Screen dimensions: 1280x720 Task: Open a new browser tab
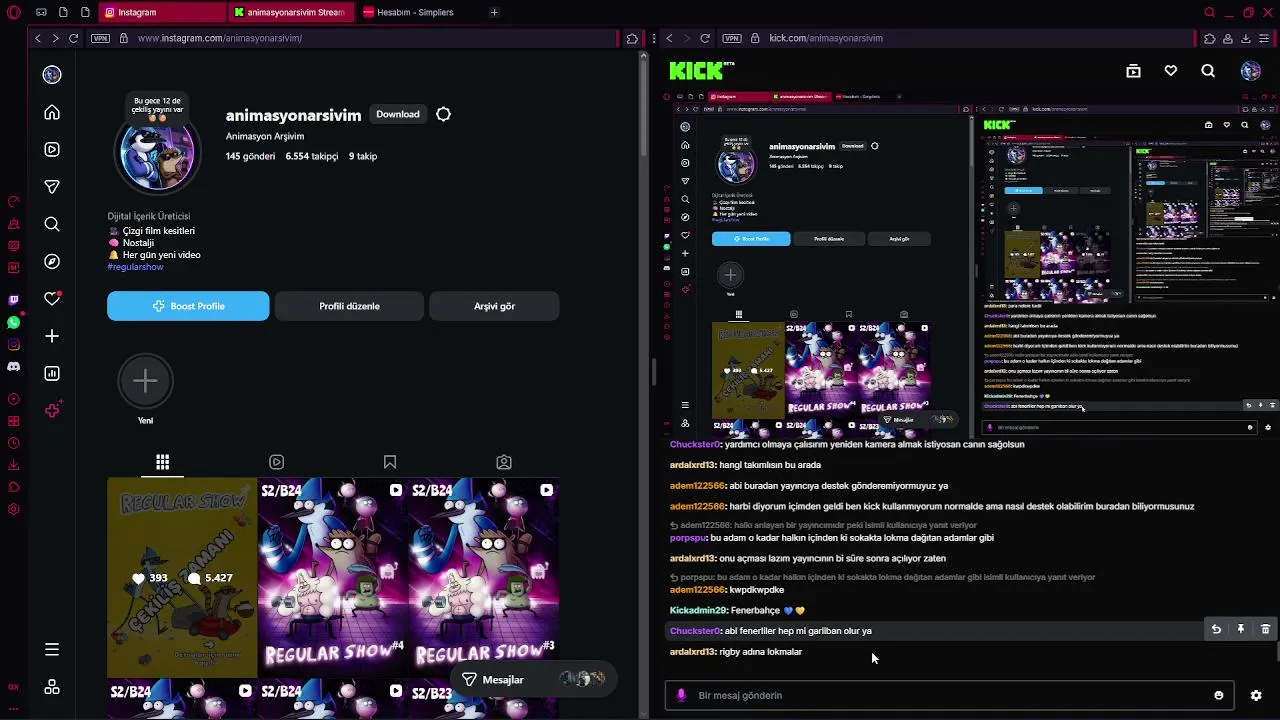pyautogui.click(x=494, y=12)
